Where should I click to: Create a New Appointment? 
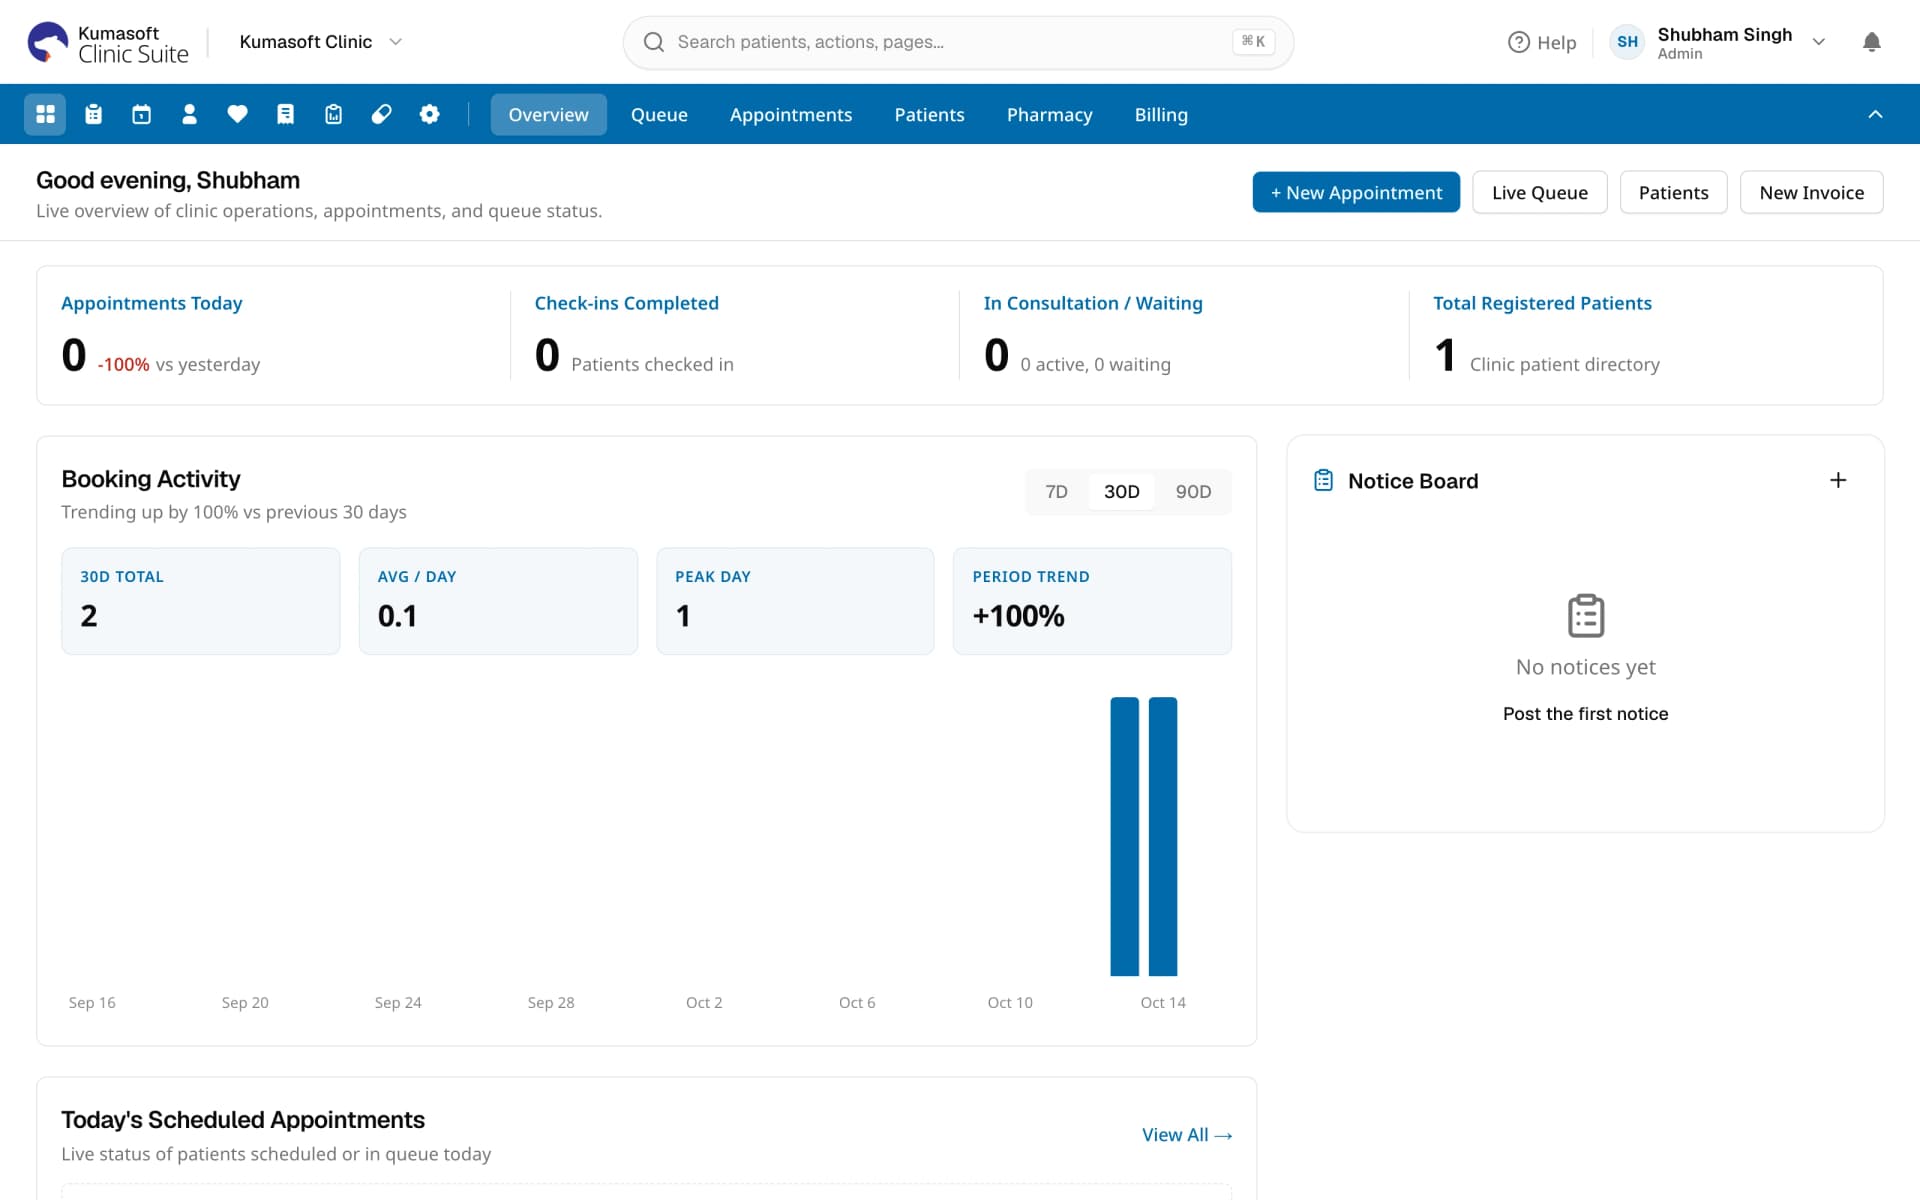pos(1356,192)
